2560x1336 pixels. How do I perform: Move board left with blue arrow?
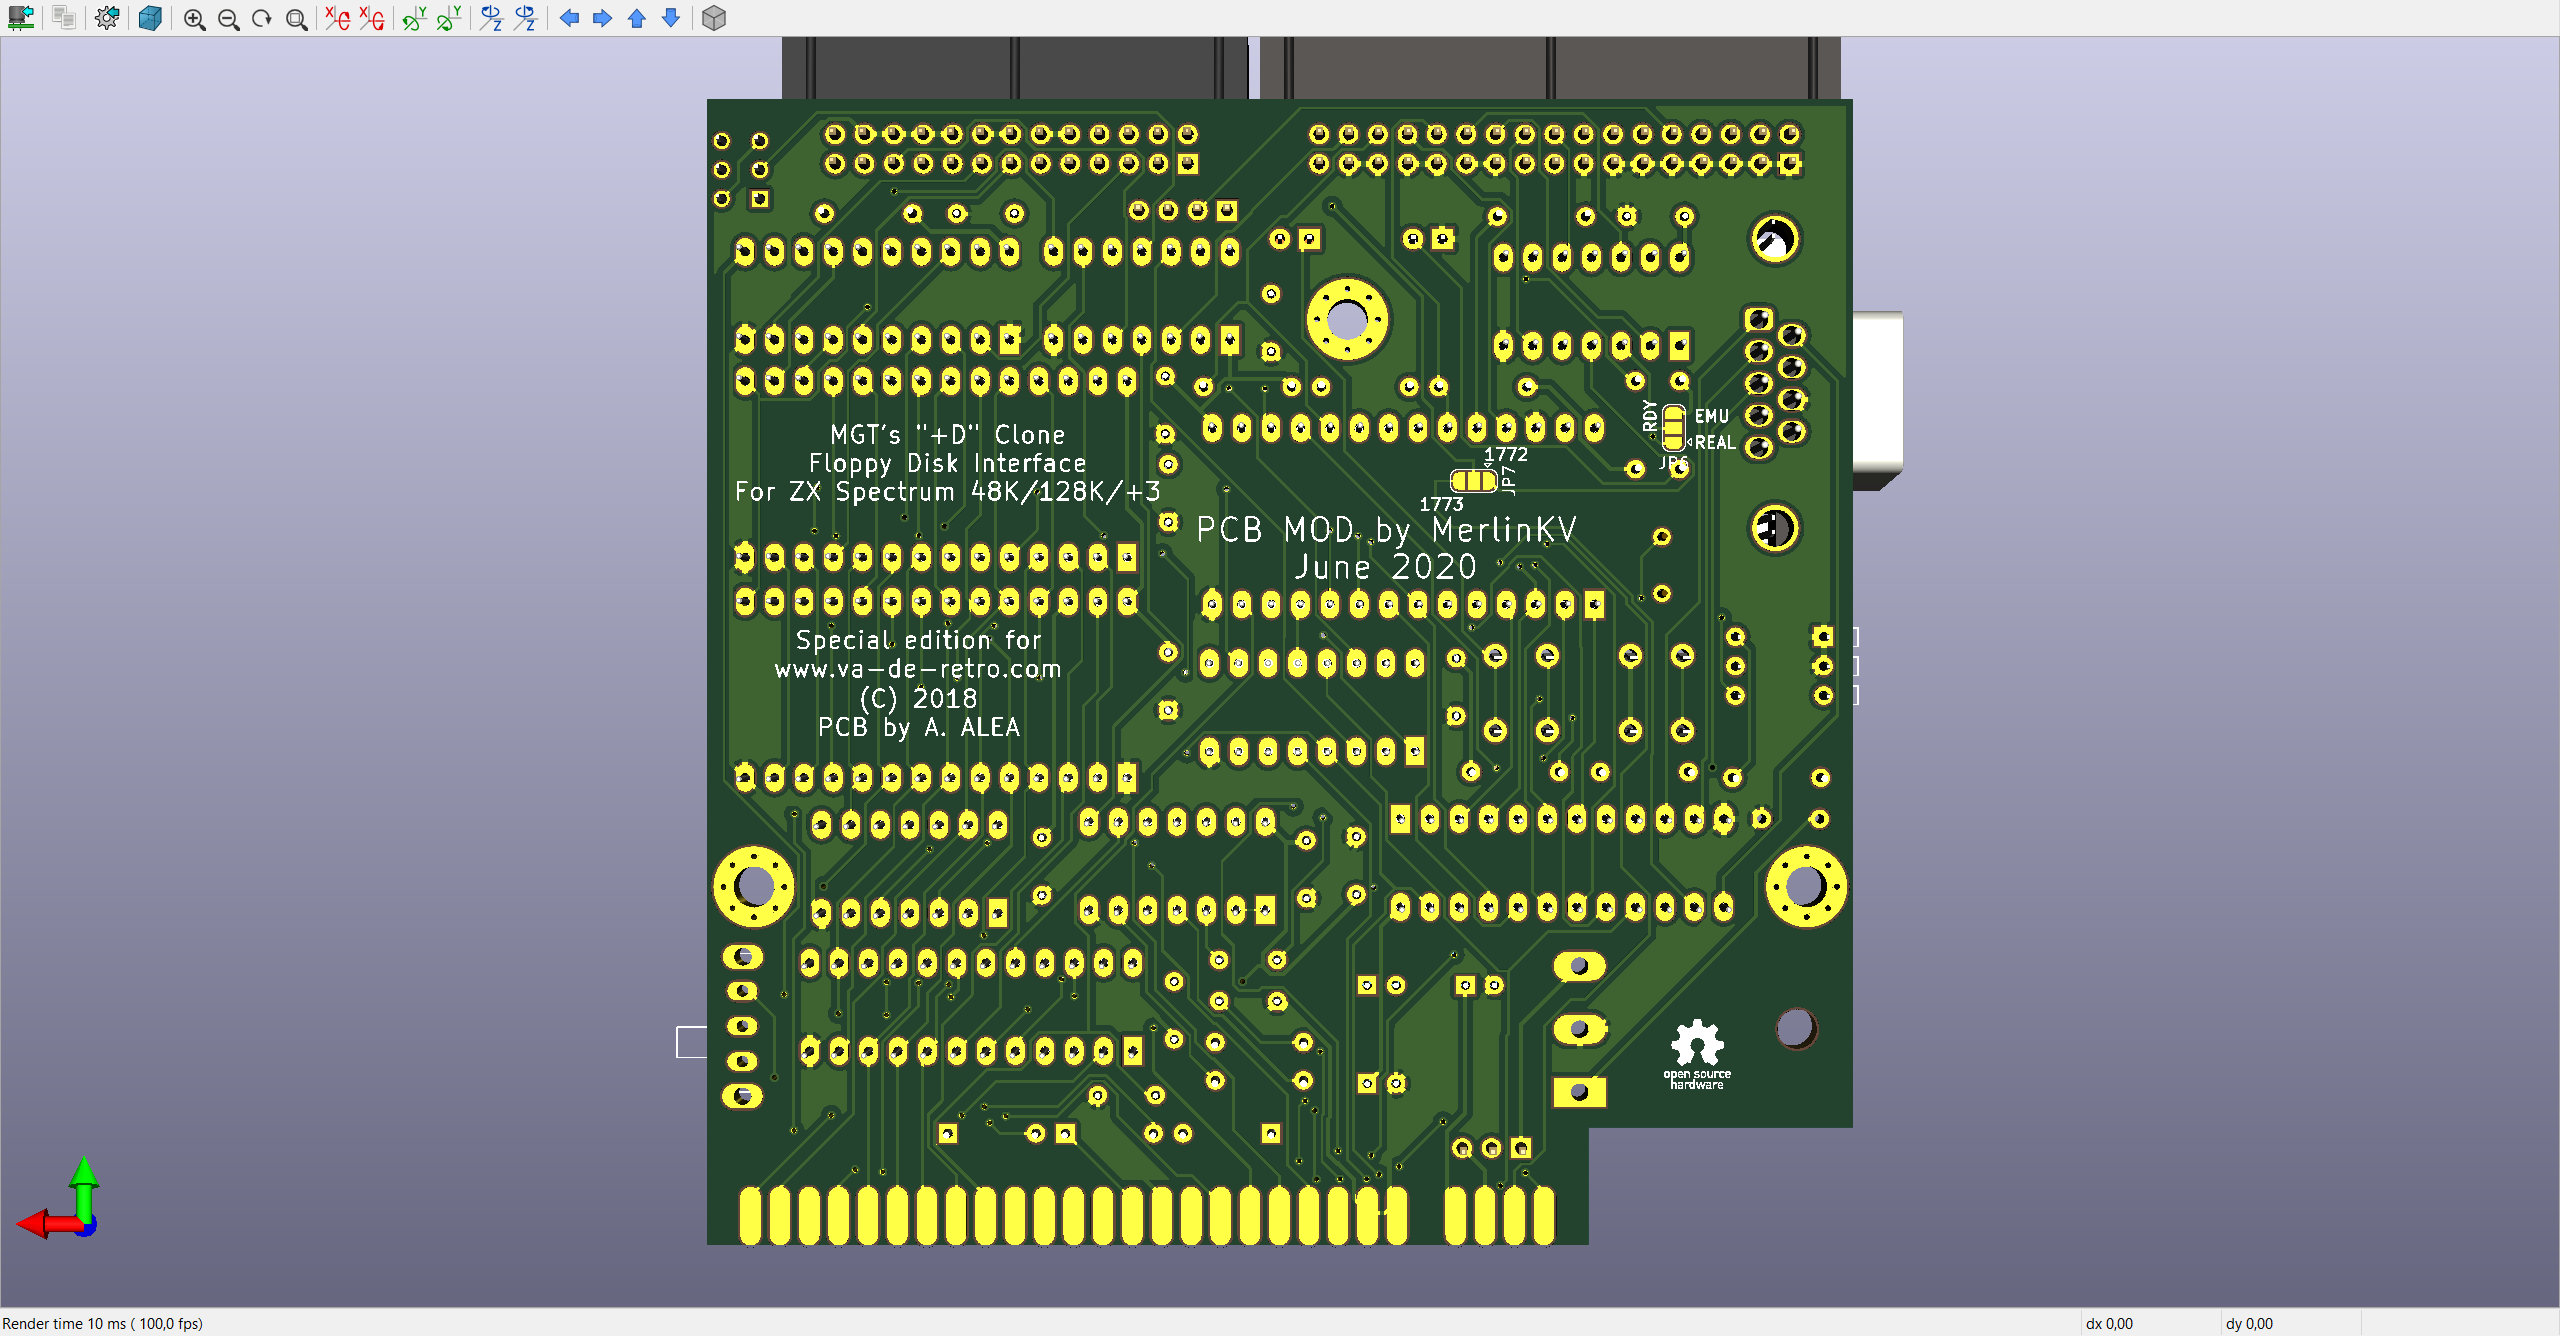[569, 18]
